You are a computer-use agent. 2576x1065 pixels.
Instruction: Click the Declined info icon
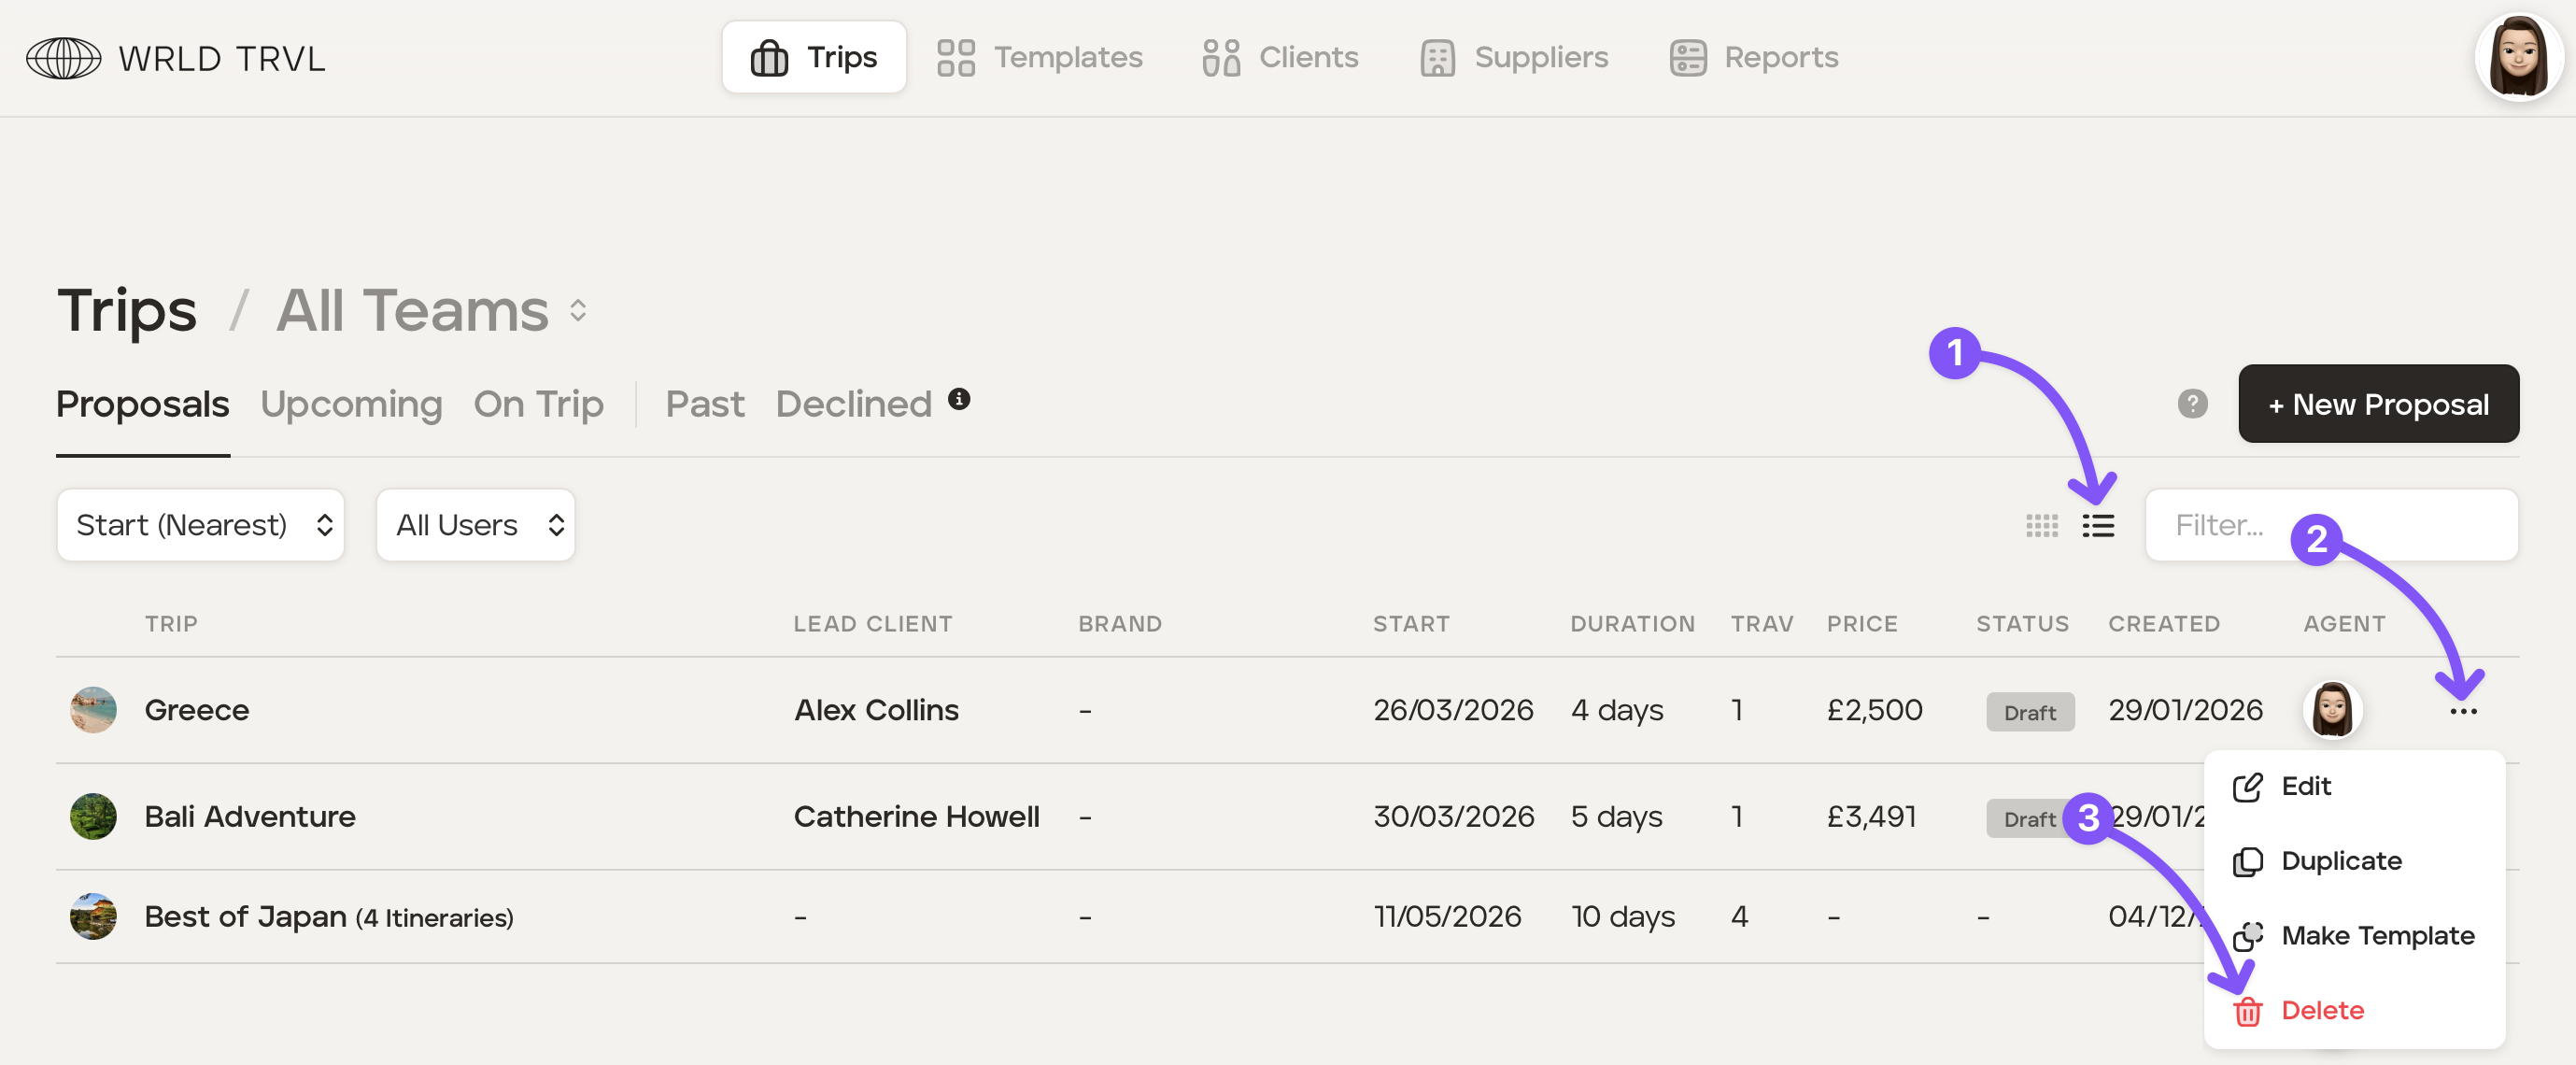click(958, 399)
